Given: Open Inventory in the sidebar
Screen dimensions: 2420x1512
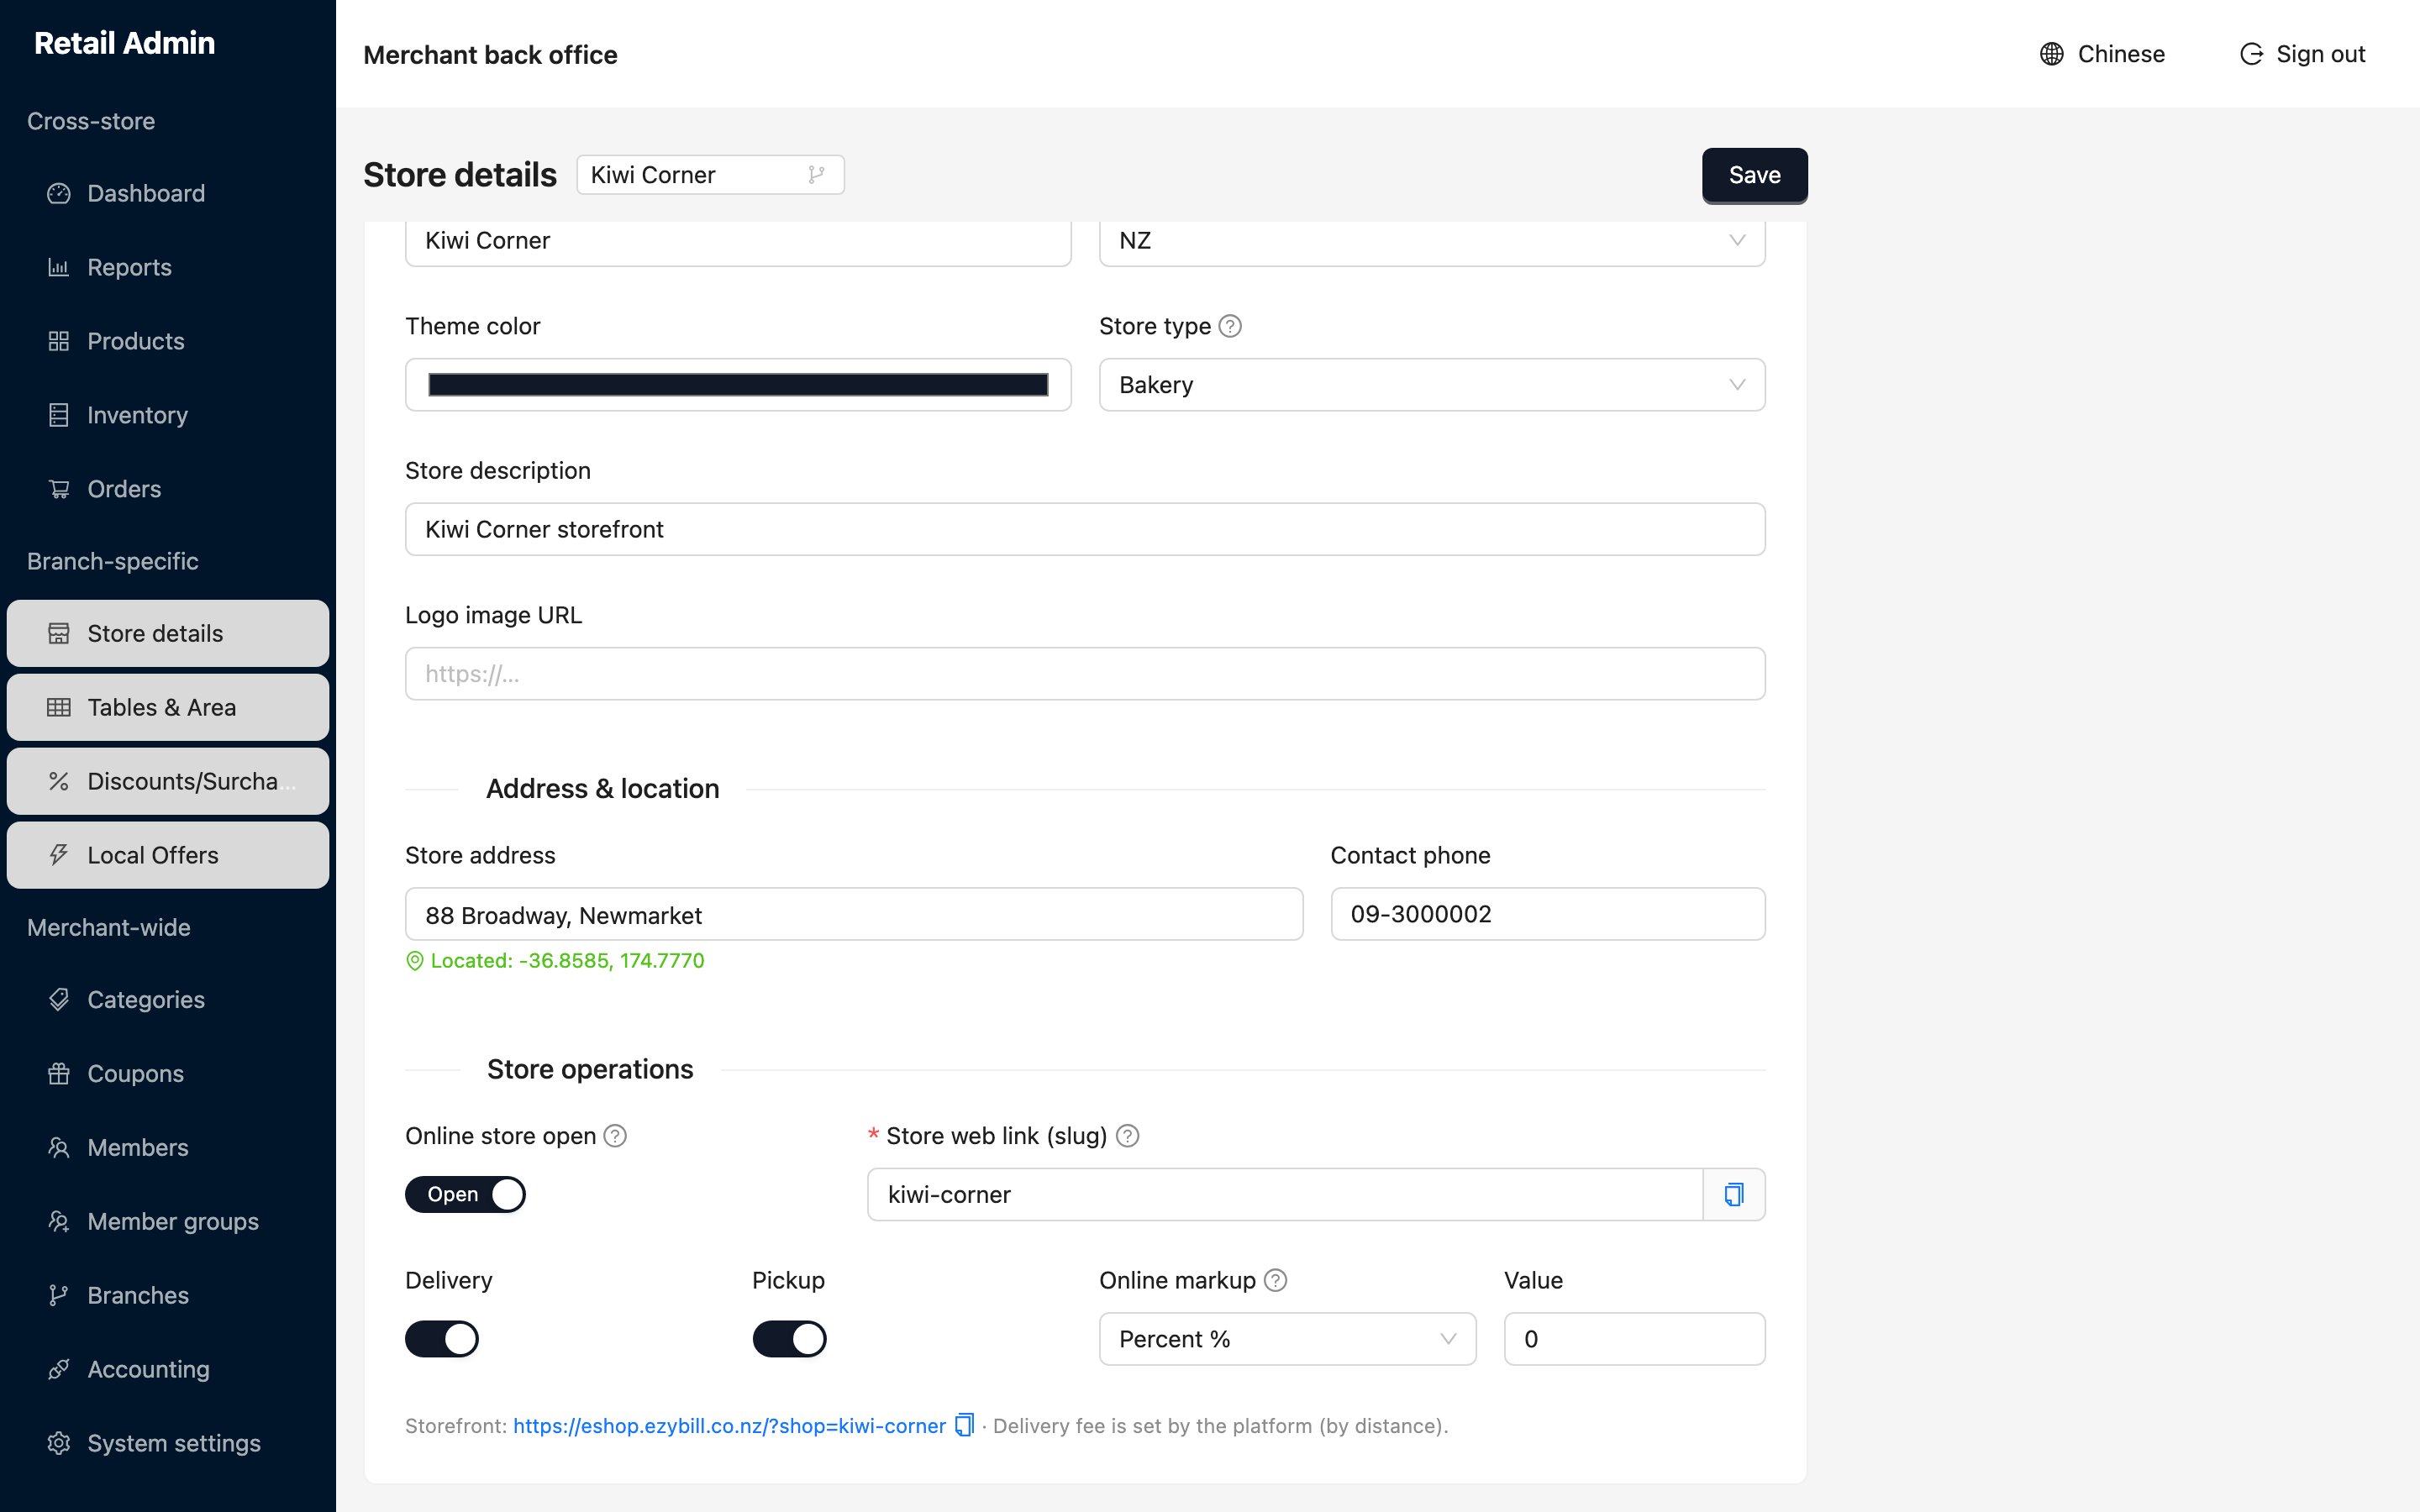Looking at the screenshot, I should coord(168,415).
